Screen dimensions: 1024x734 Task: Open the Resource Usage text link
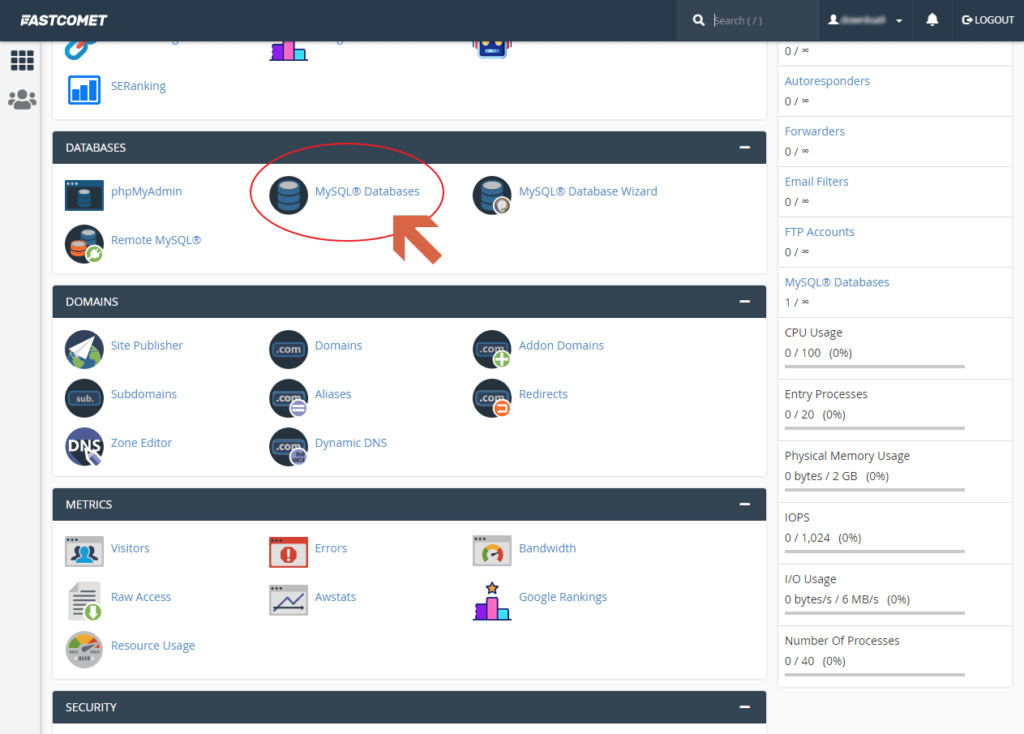pos(153,645)
